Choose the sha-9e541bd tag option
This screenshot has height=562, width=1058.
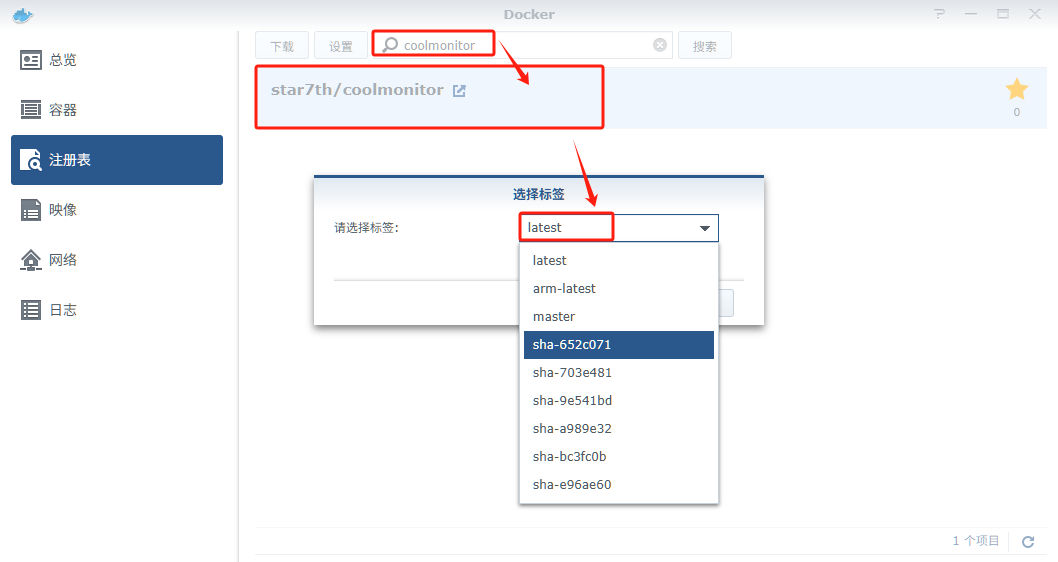(619, 401)
